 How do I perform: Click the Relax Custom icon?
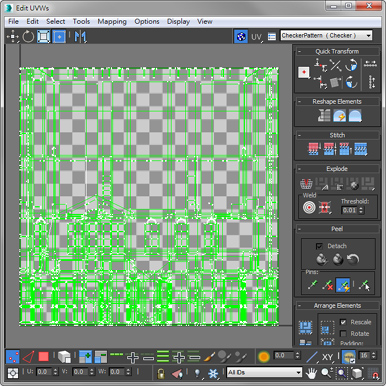355,116
